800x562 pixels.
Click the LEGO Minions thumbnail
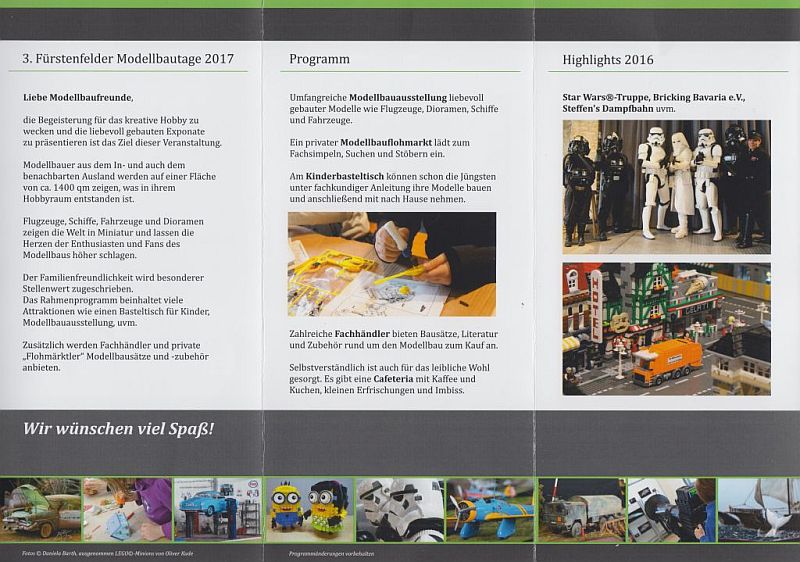[309, 509]
